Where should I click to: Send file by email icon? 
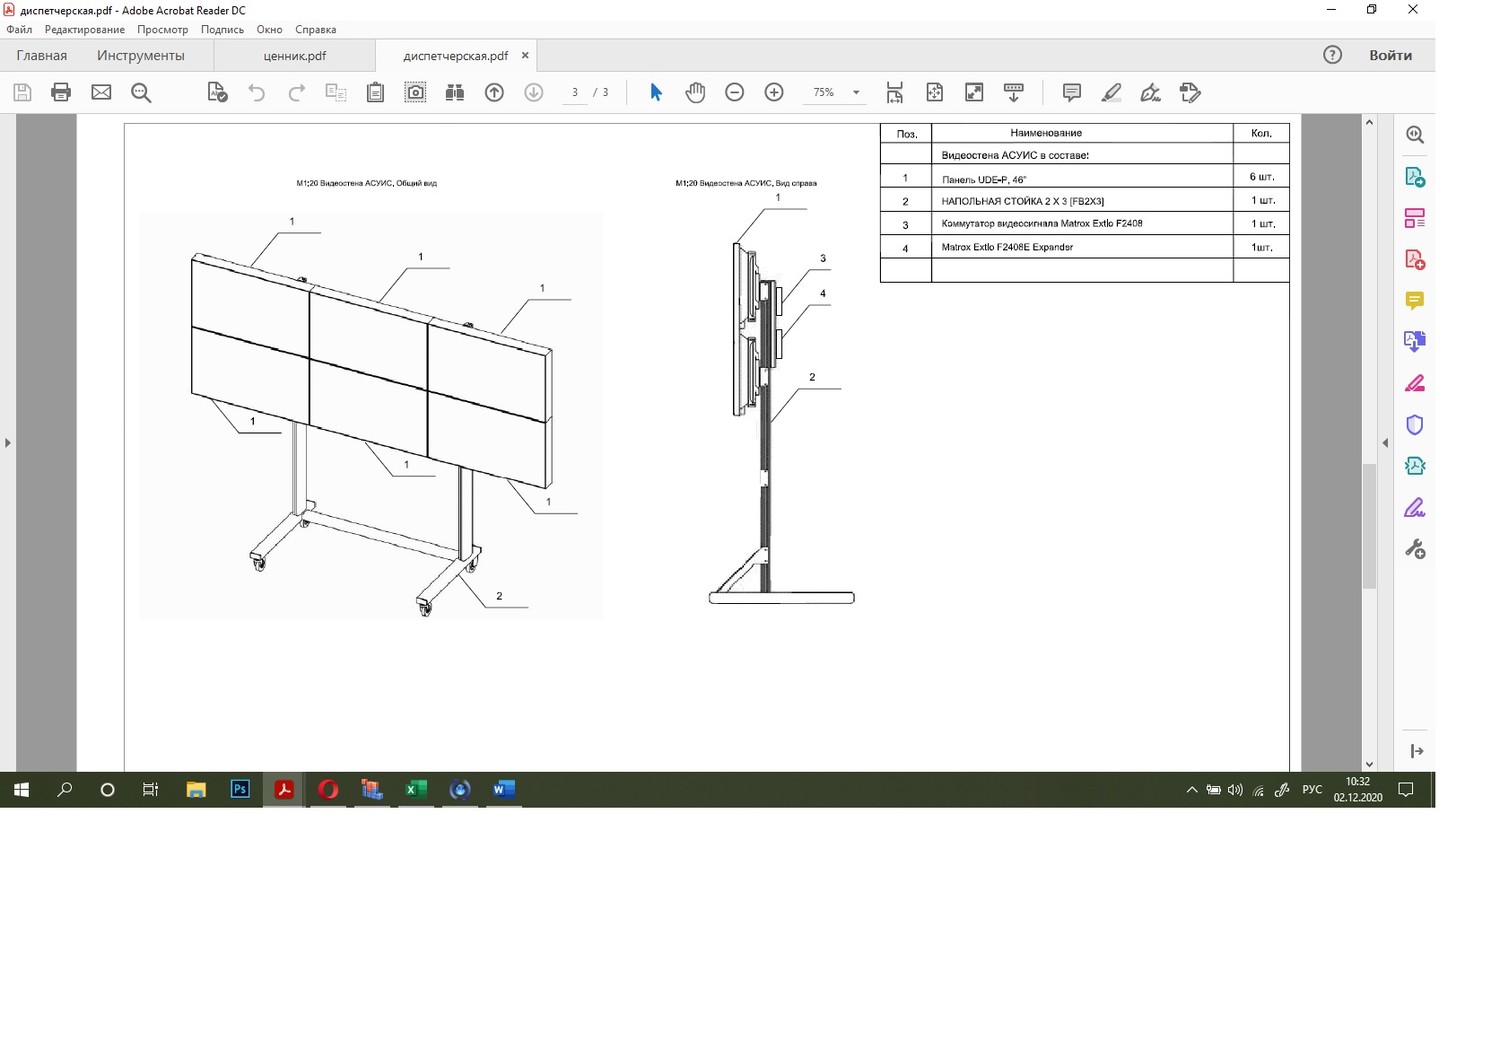[101, 93]
